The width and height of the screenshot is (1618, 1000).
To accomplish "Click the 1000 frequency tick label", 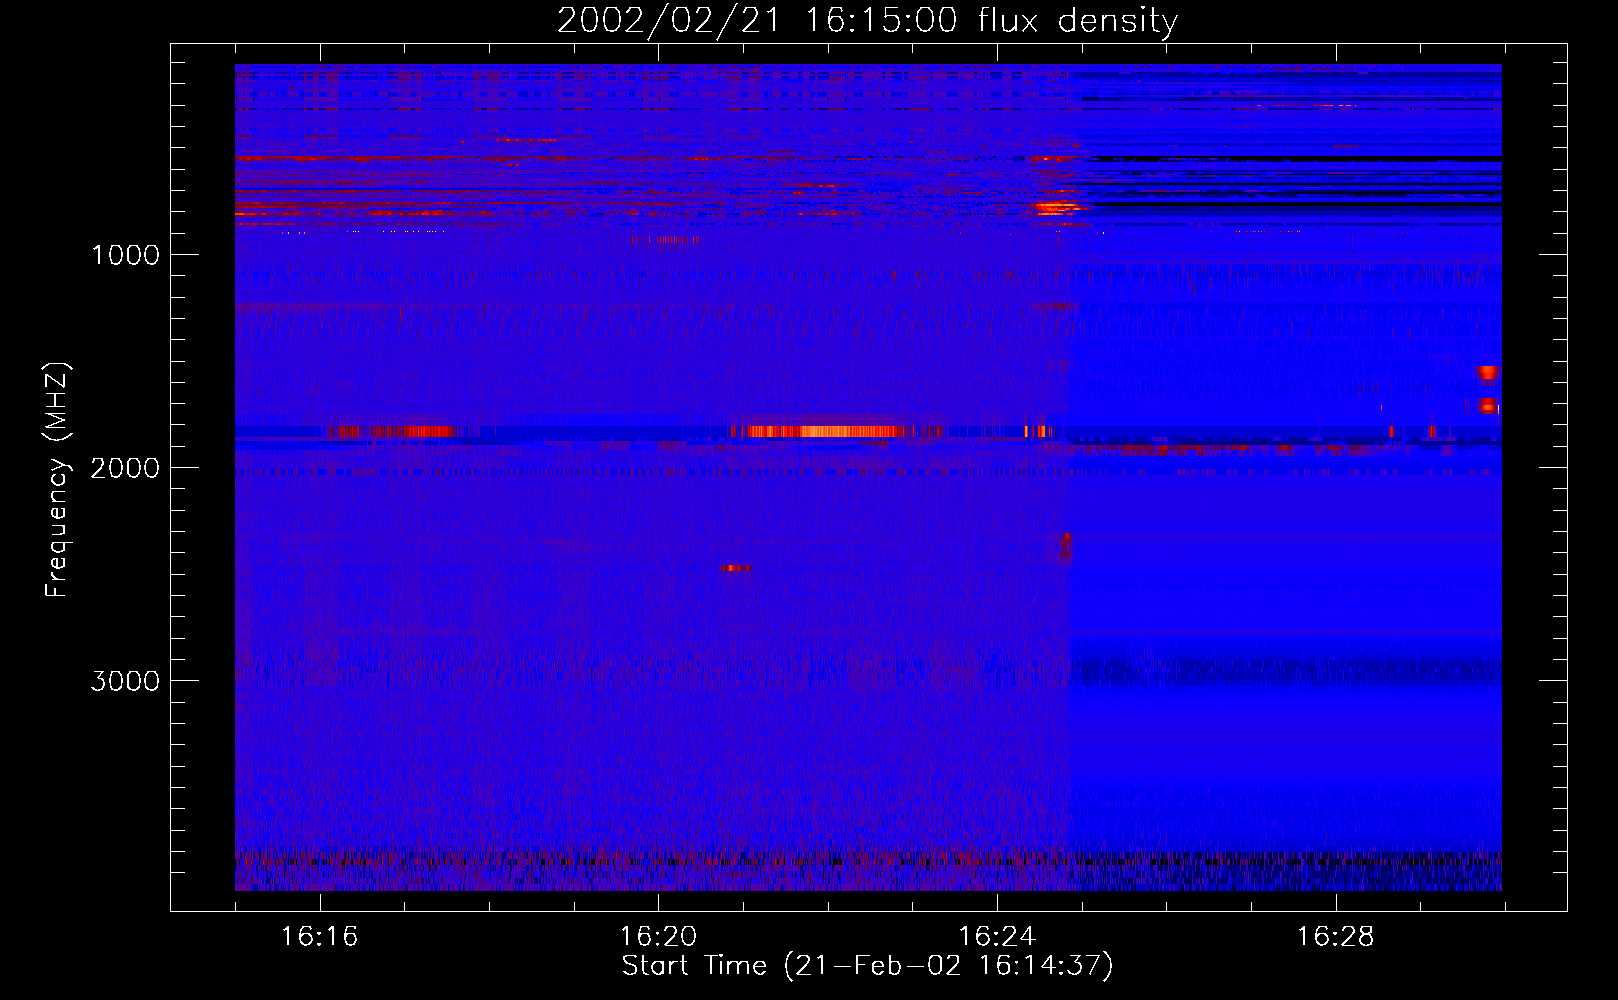I will 125,255.
